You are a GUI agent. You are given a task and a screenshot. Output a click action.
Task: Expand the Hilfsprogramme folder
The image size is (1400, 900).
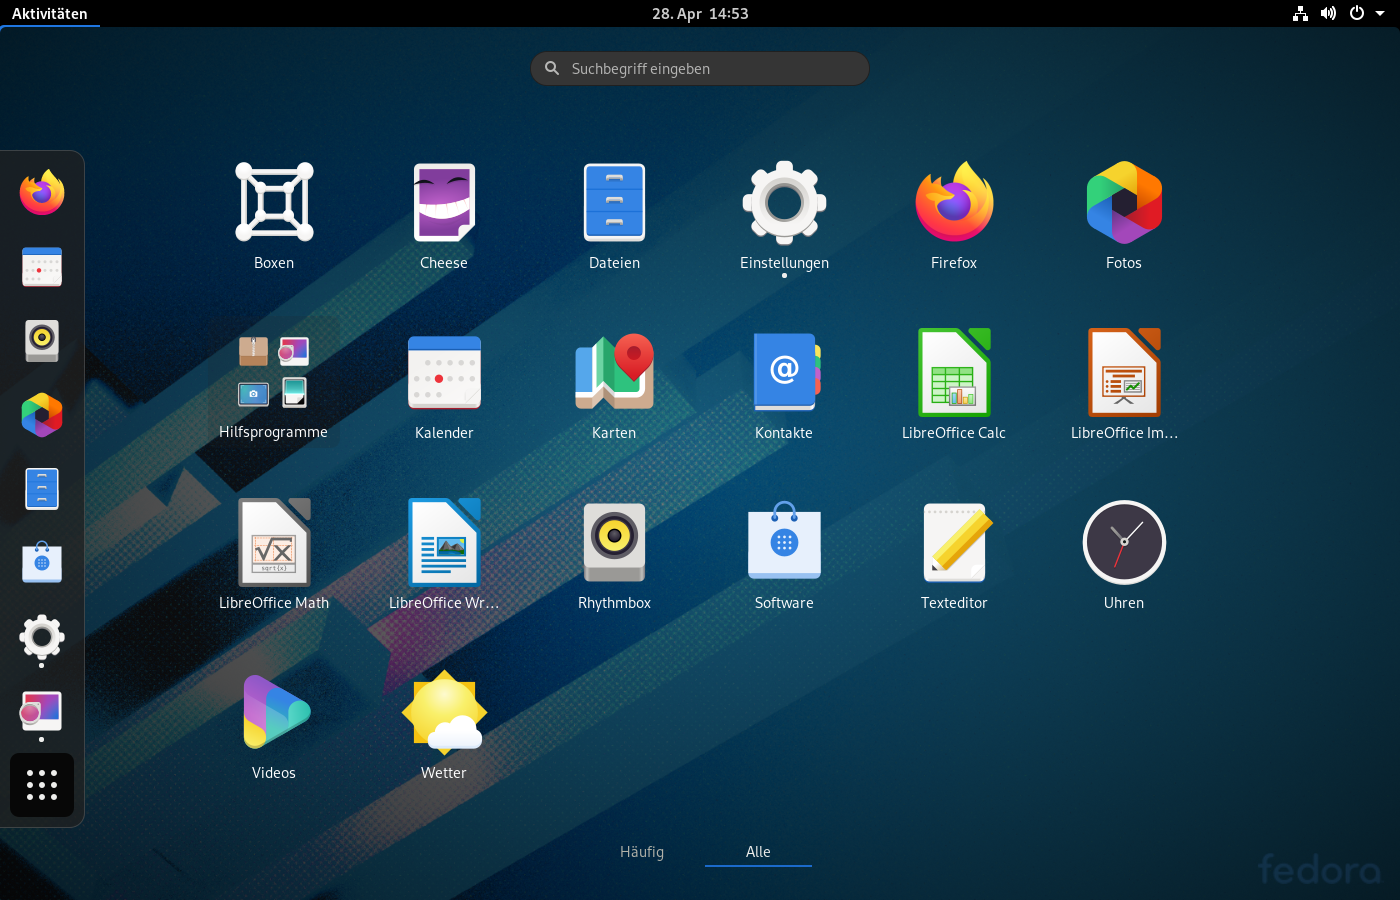point(273,372)
